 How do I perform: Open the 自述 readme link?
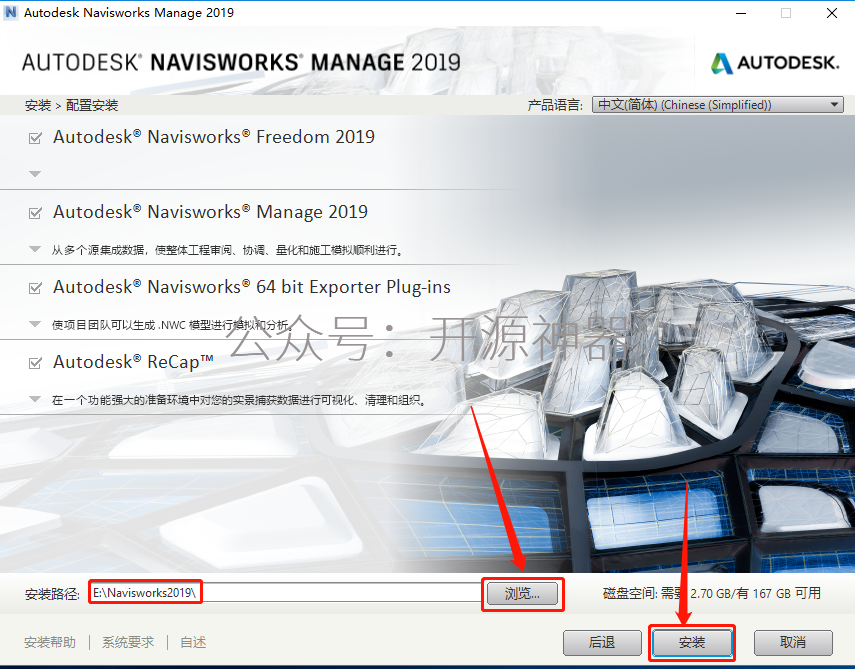pyautogui.click(x=193, y=642)
